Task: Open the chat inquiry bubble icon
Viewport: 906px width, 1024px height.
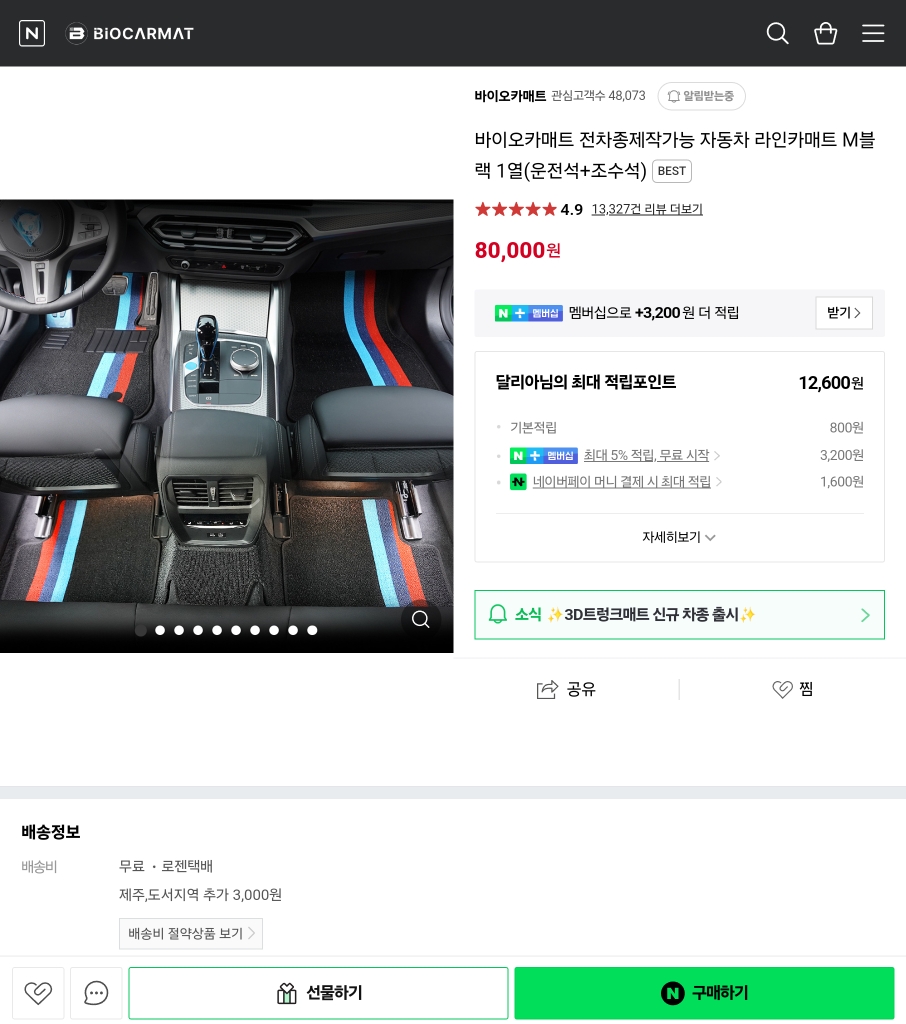Action: (x=96, y=993)
